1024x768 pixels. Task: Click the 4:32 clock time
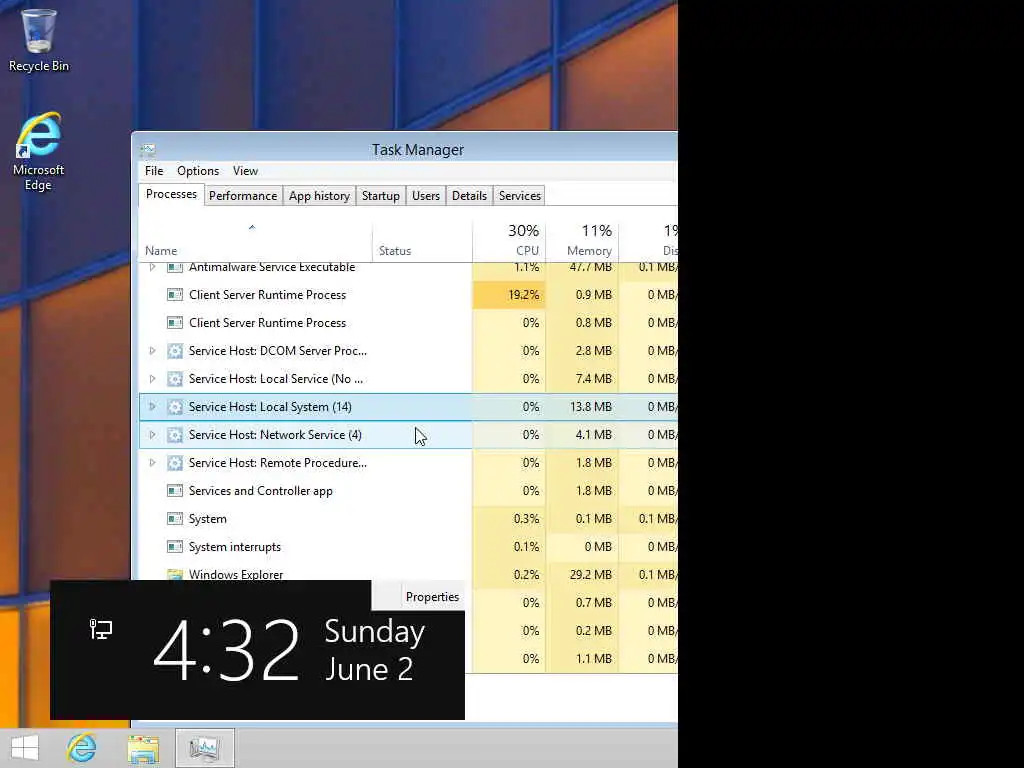[227, 650]
